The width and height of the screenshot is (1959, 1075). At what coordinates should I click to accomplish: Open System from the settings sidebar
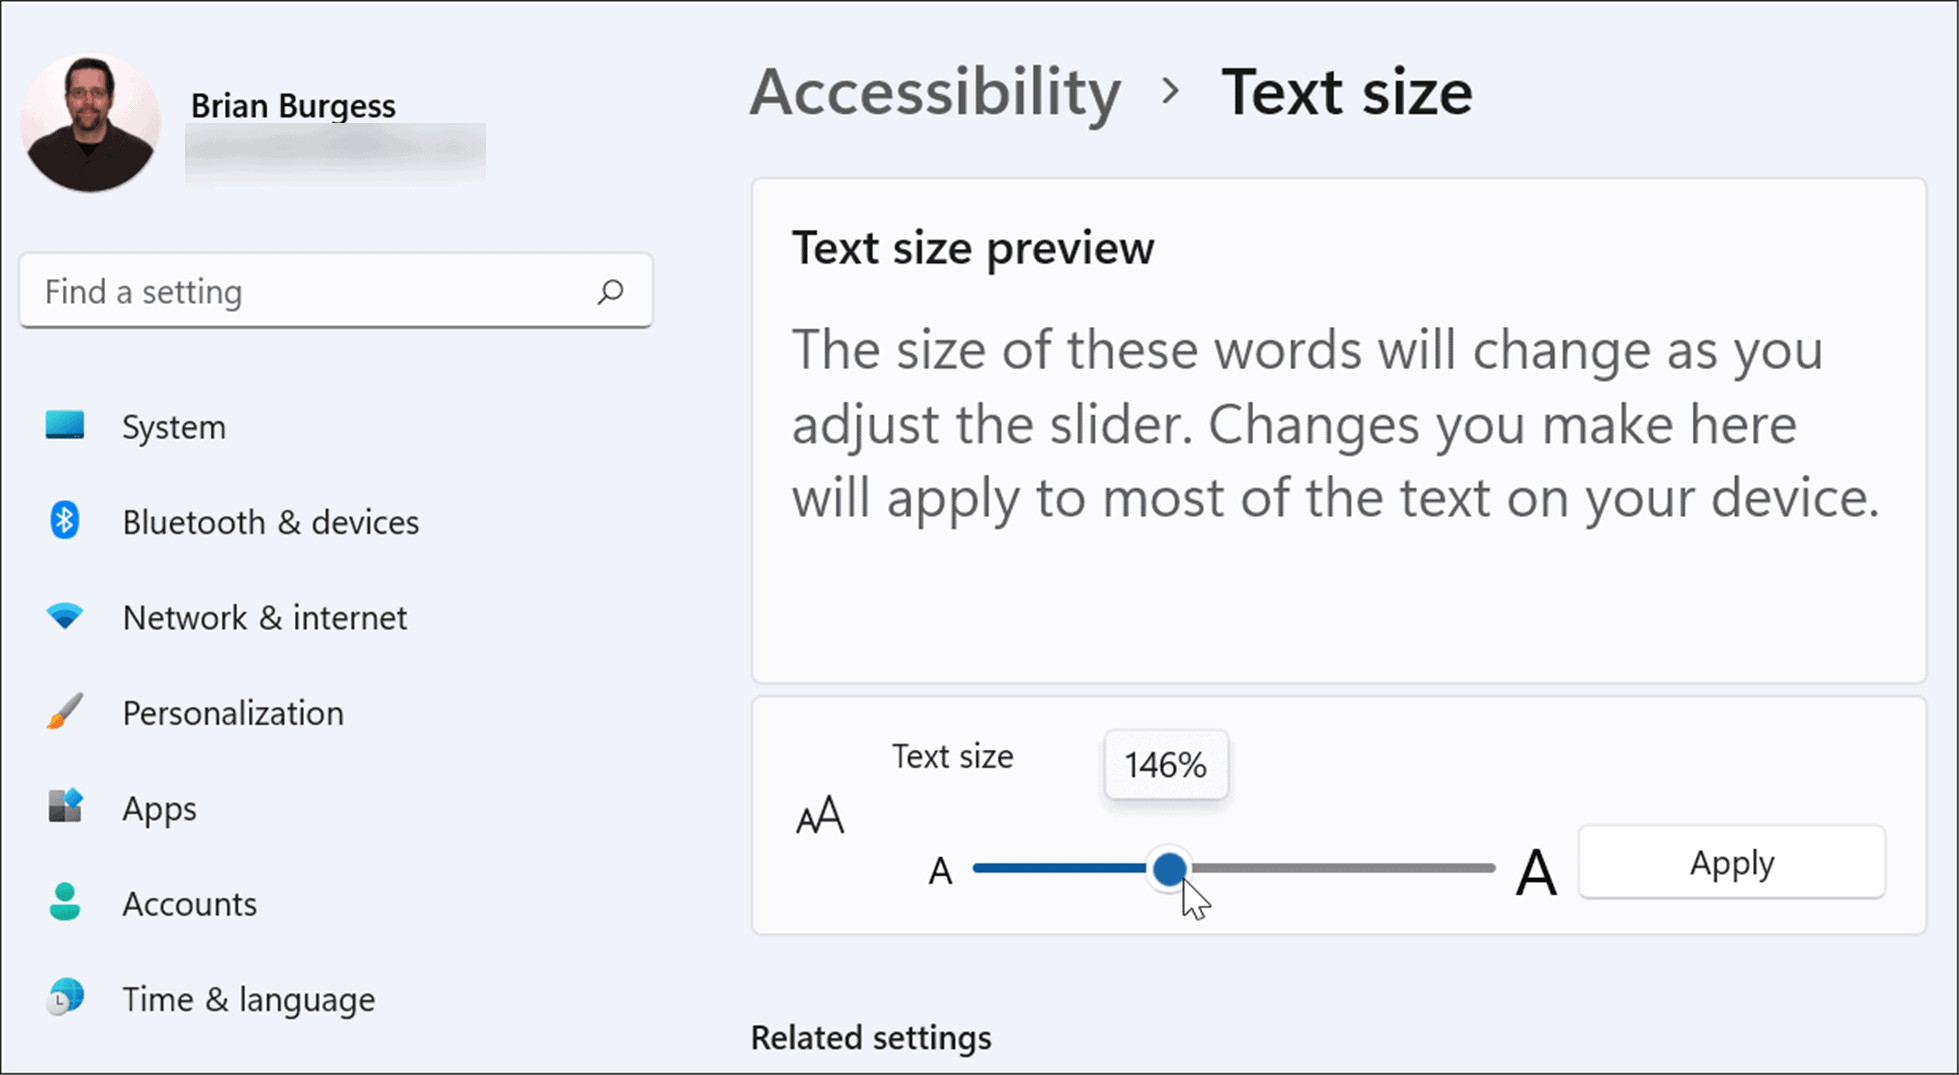click(x=175, y=426)
